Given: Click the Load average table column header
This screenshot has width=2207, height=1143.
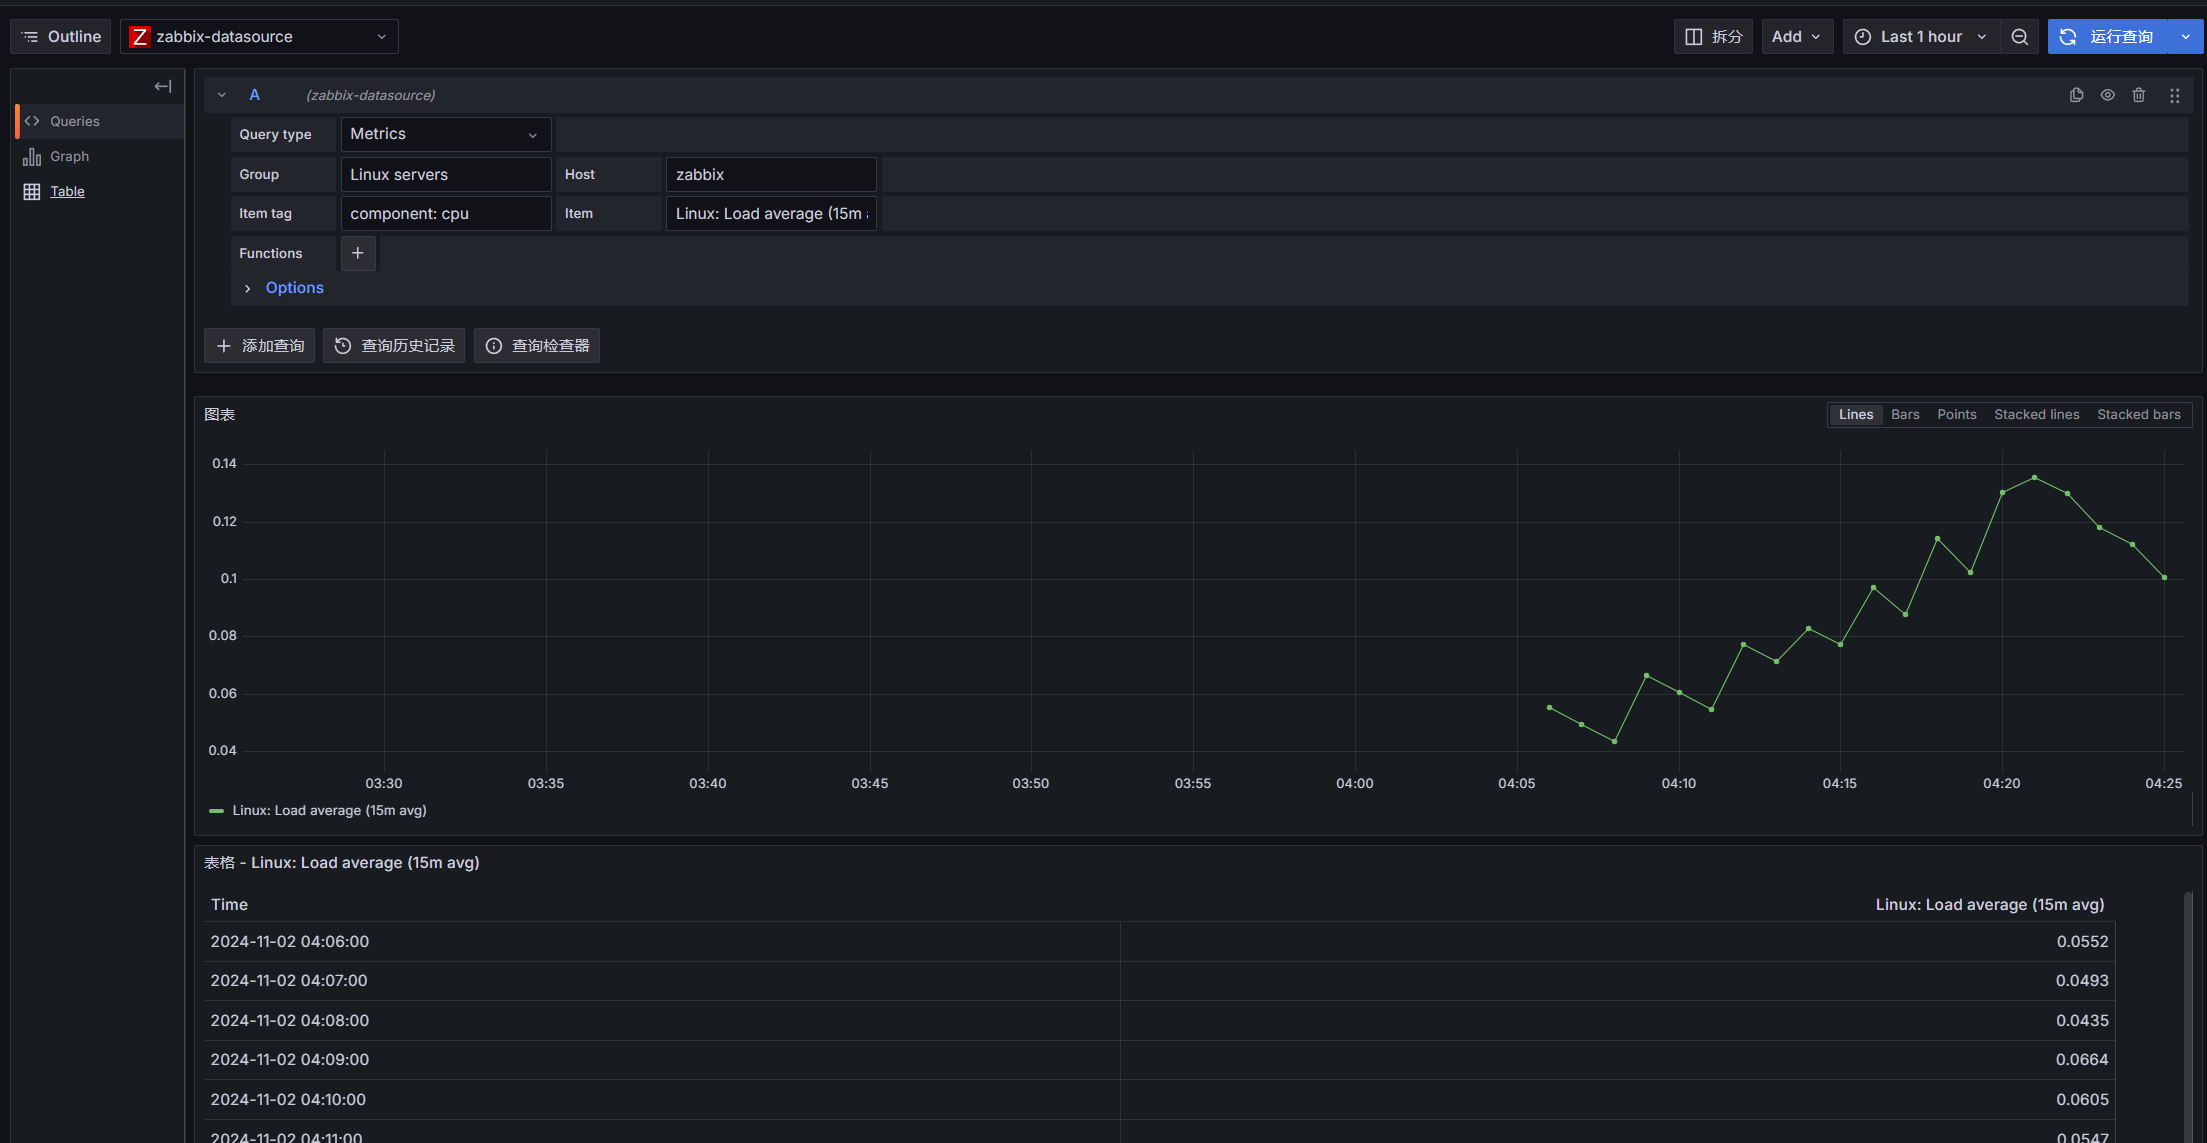Looking at the screenshot, I should [1990, 905].
